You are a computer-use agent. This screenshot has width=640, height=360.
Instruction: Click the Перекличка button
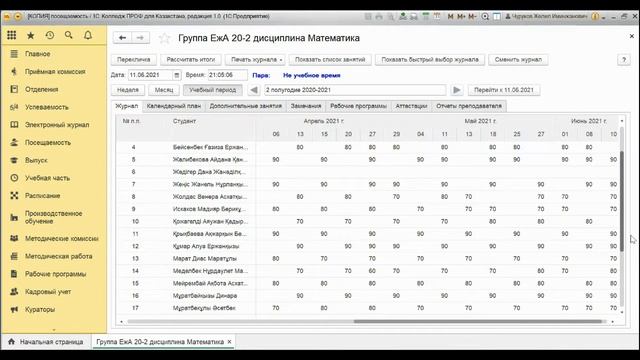[133, 60]
